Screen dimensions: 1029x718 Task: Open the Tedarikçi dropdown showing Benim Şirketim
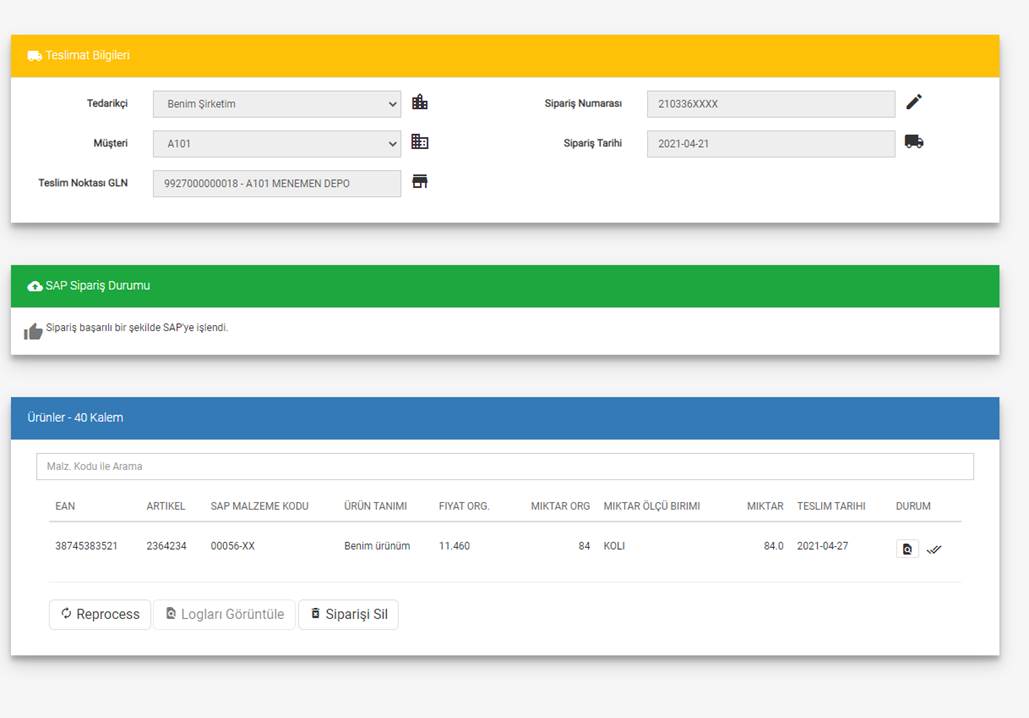pos(277,104)
